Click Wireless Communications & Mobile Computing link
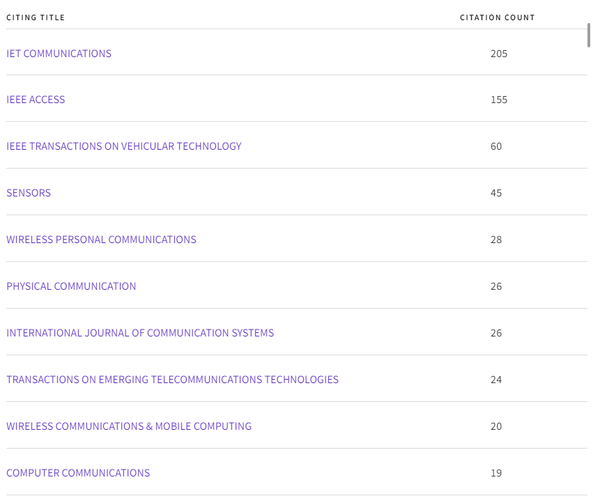This screenshot has width=600, height=496. coord(129,426)
